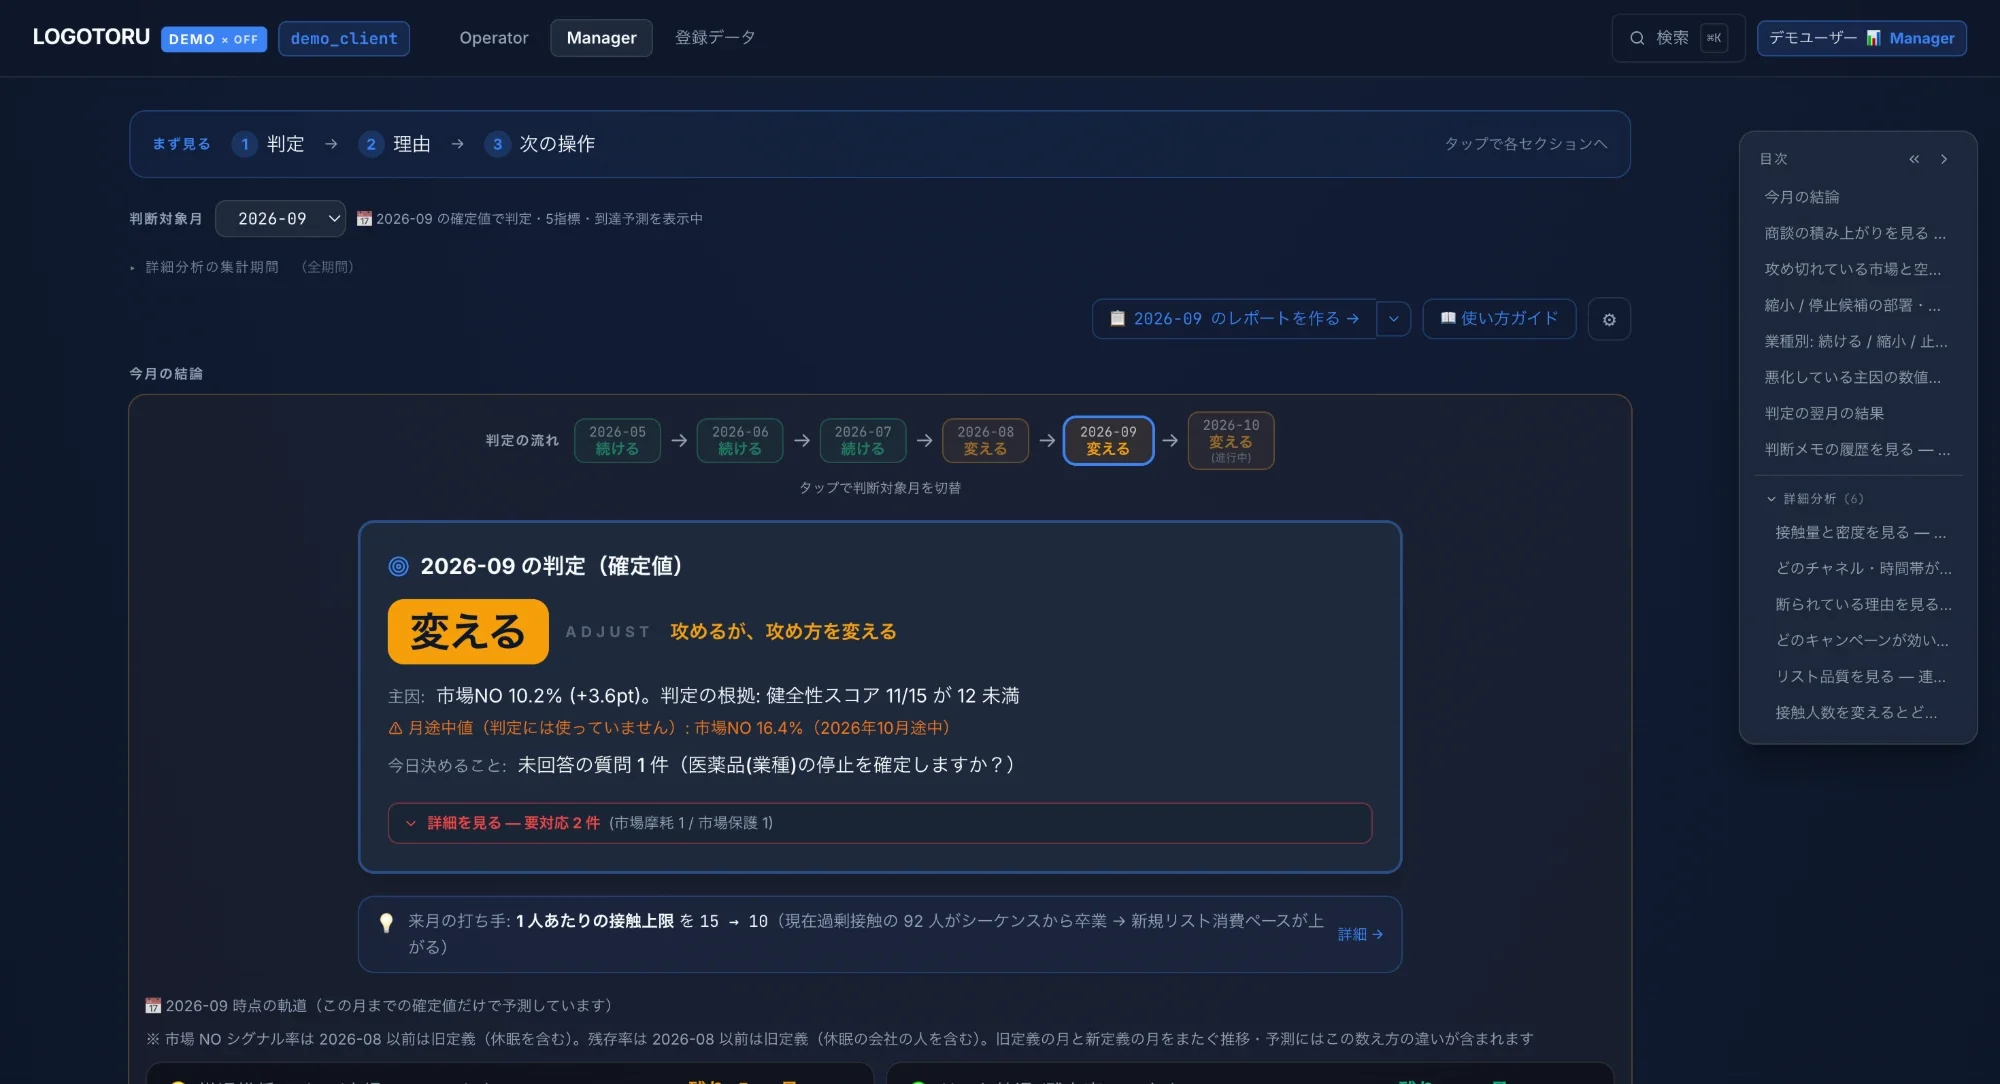Go to 今月の結論 in 目次

coord(1802,197)
